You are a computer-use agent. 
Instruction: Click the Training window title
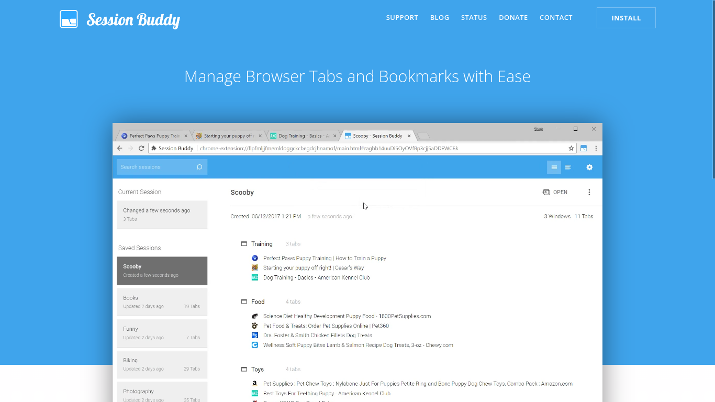click(262, 244)
